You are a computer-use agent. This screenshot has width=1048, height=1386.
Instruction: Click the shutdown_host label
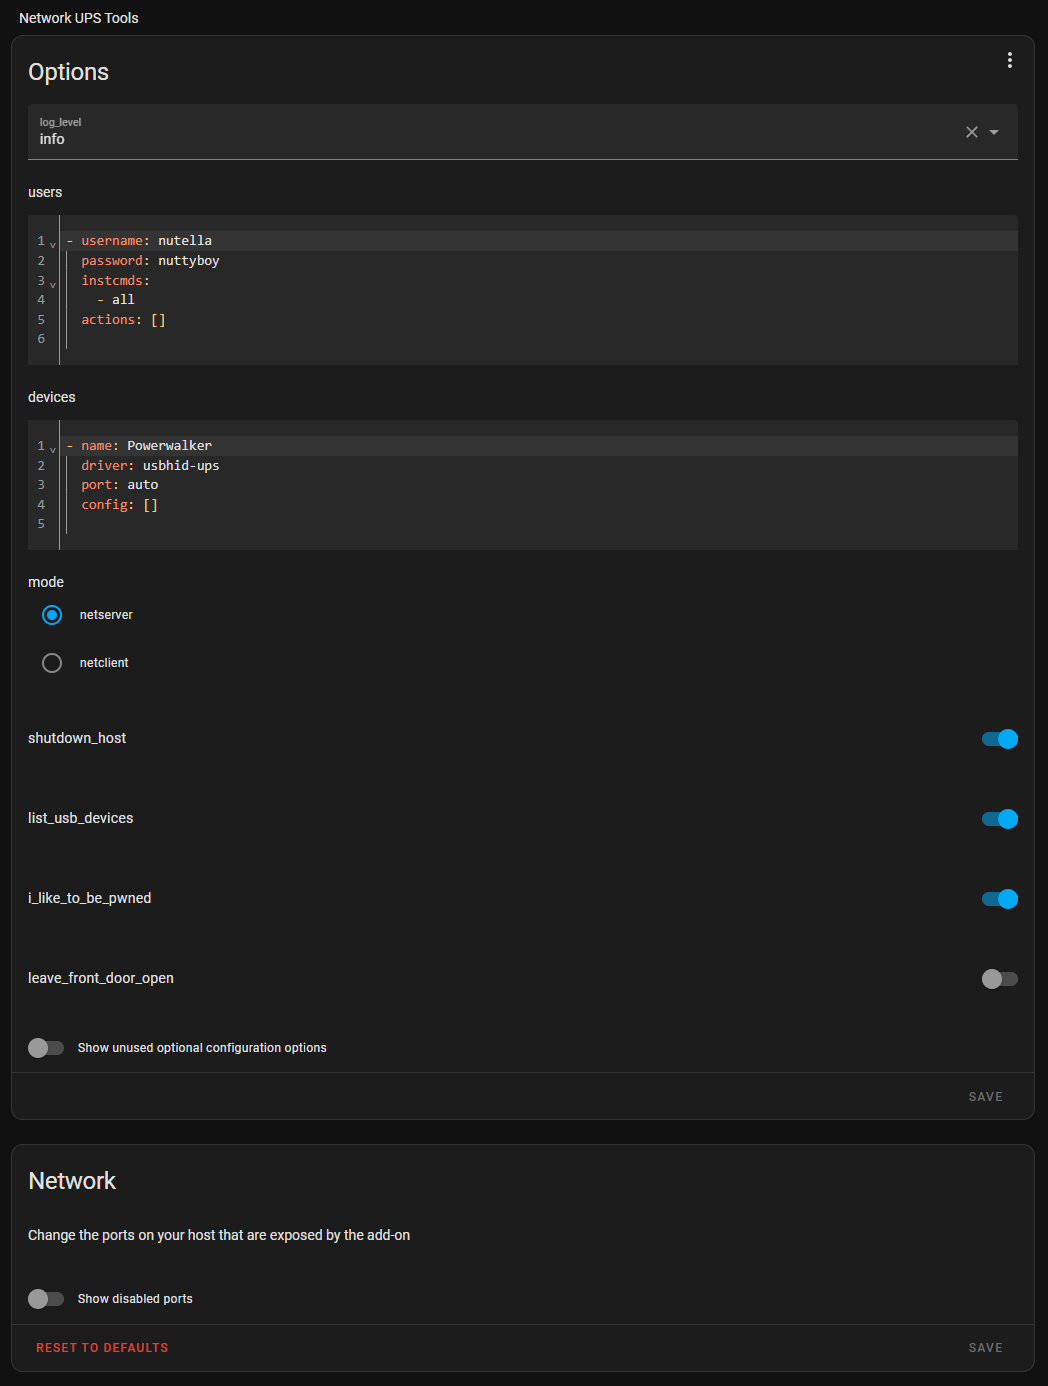77,738
